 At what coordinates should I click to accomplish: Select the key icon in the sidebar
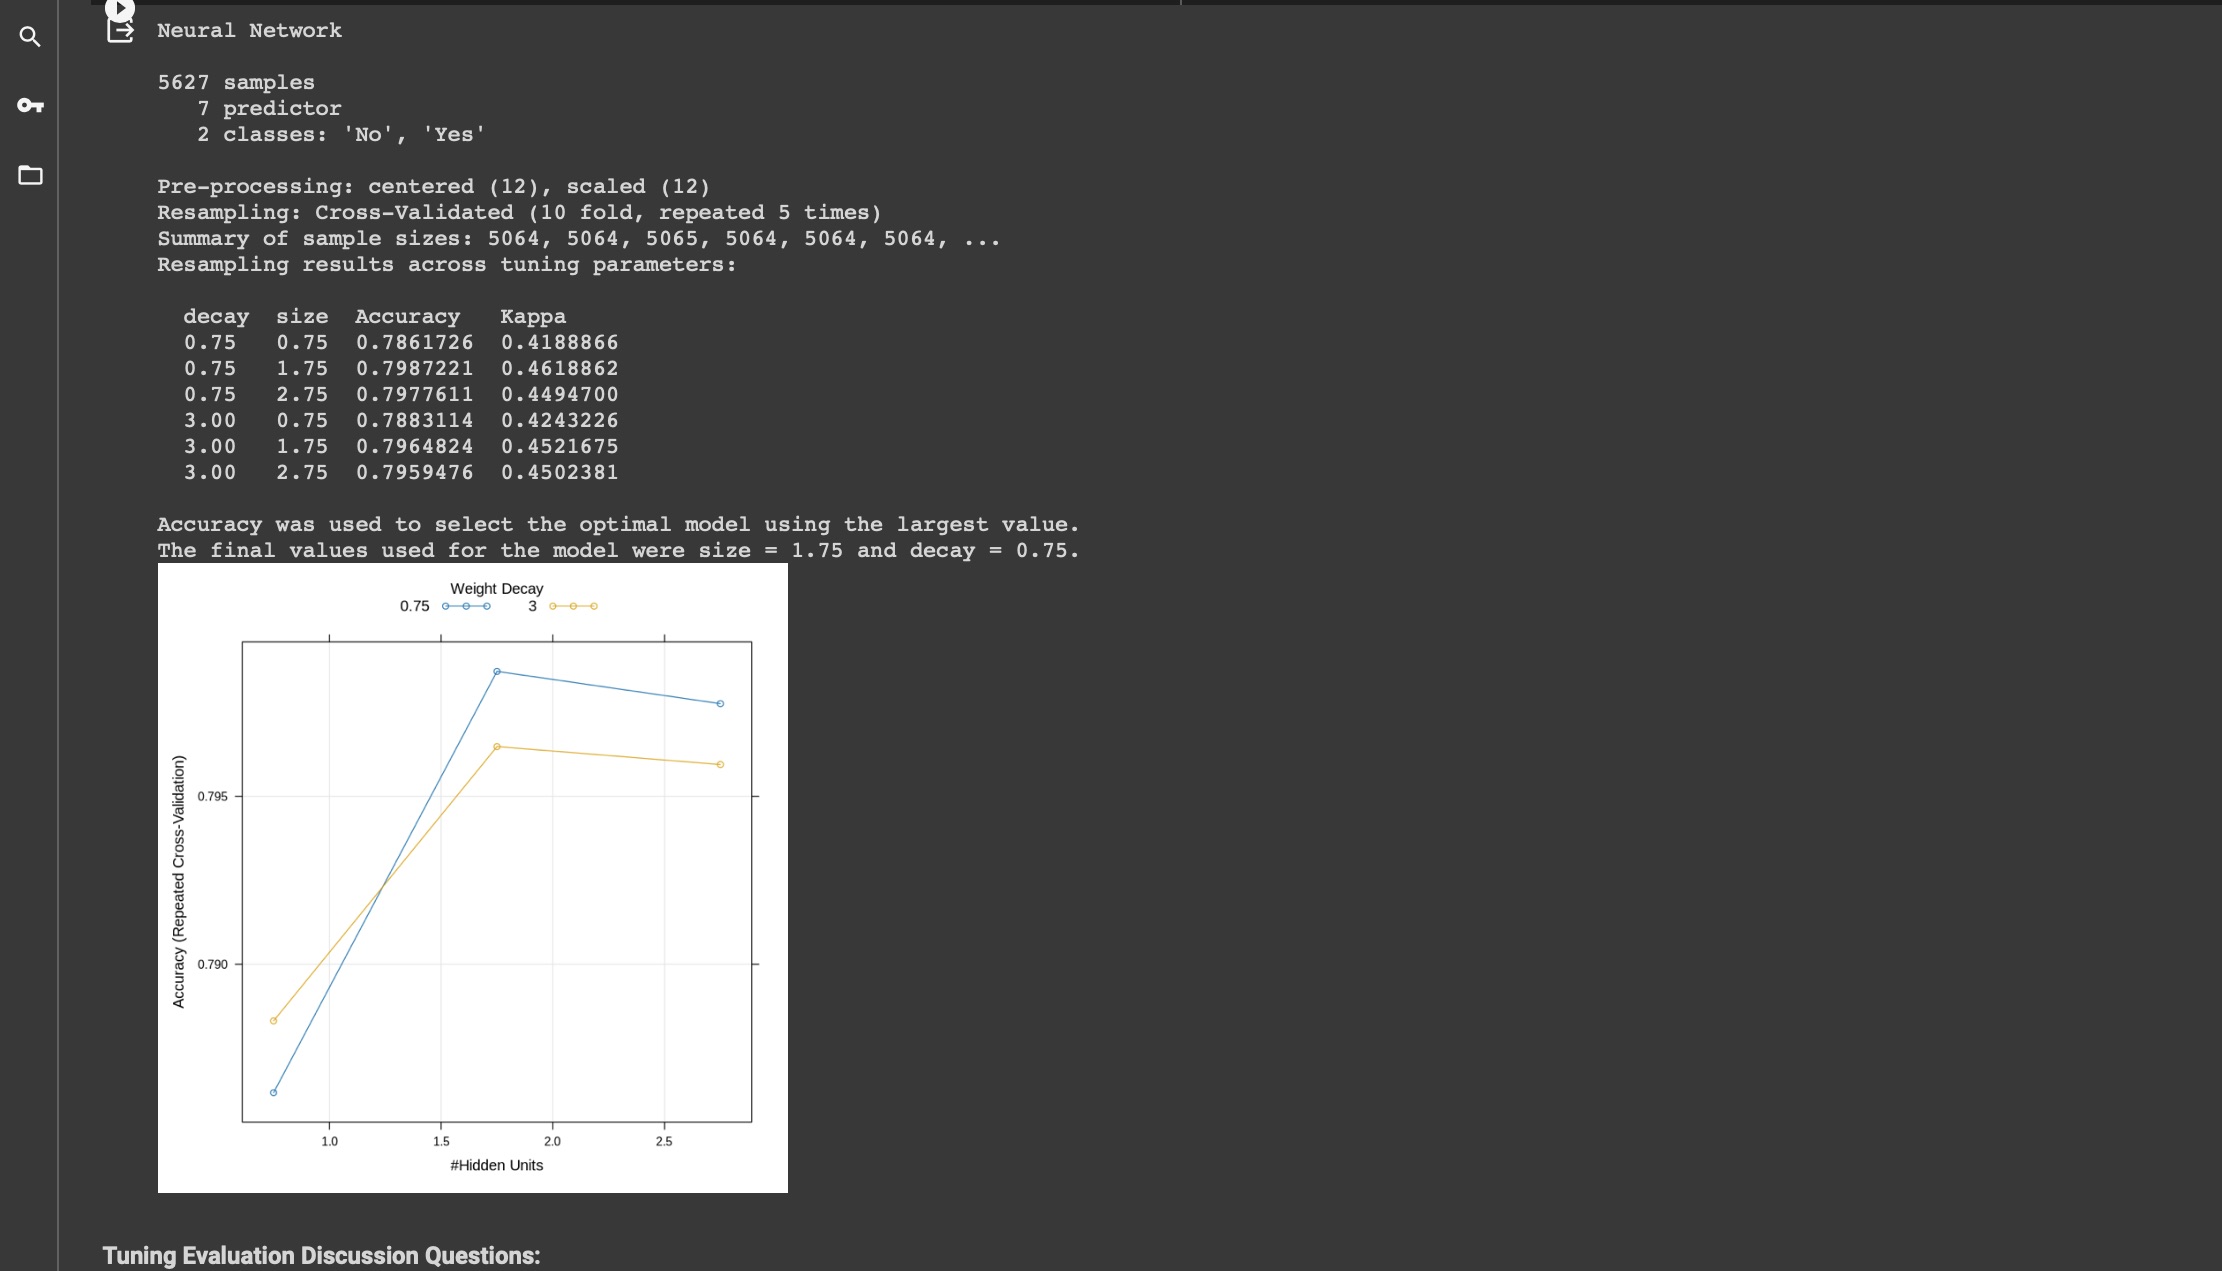30,104
